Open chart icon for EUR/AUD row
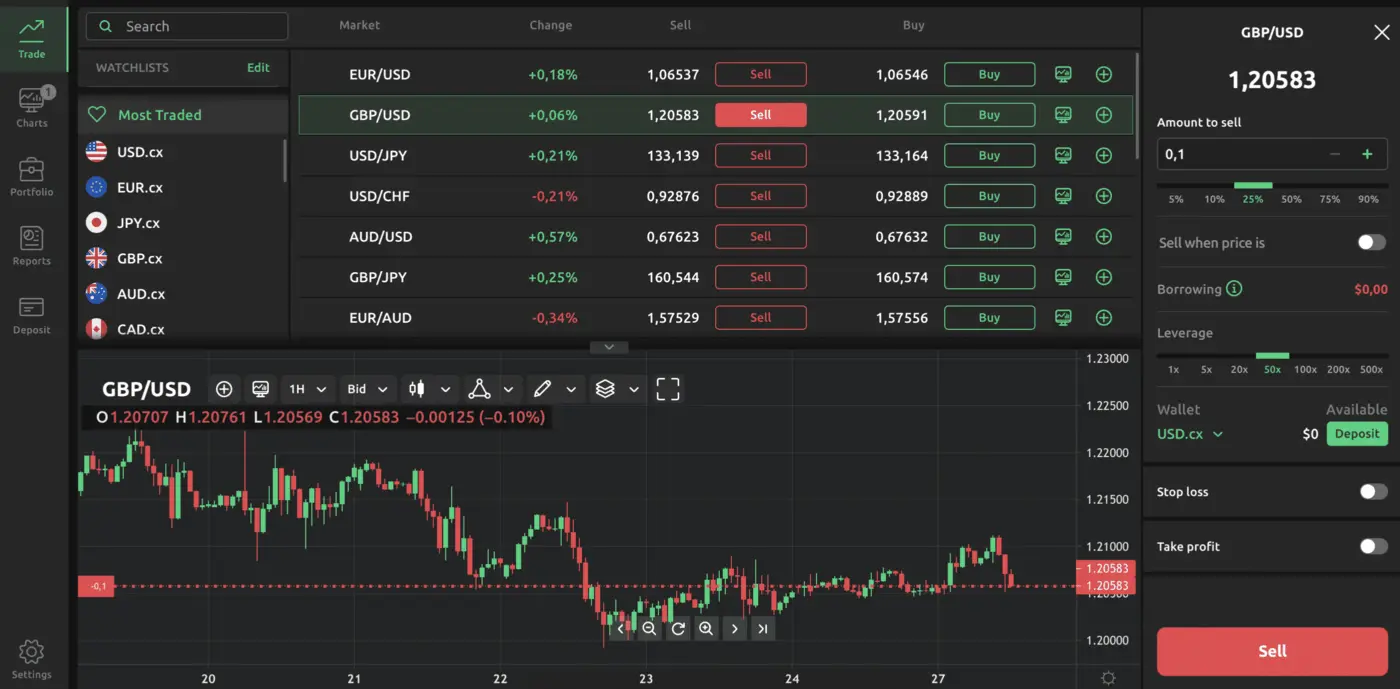Viewport: 1400px width, 689px height. pyautogui.click(x=1063, y=318)
